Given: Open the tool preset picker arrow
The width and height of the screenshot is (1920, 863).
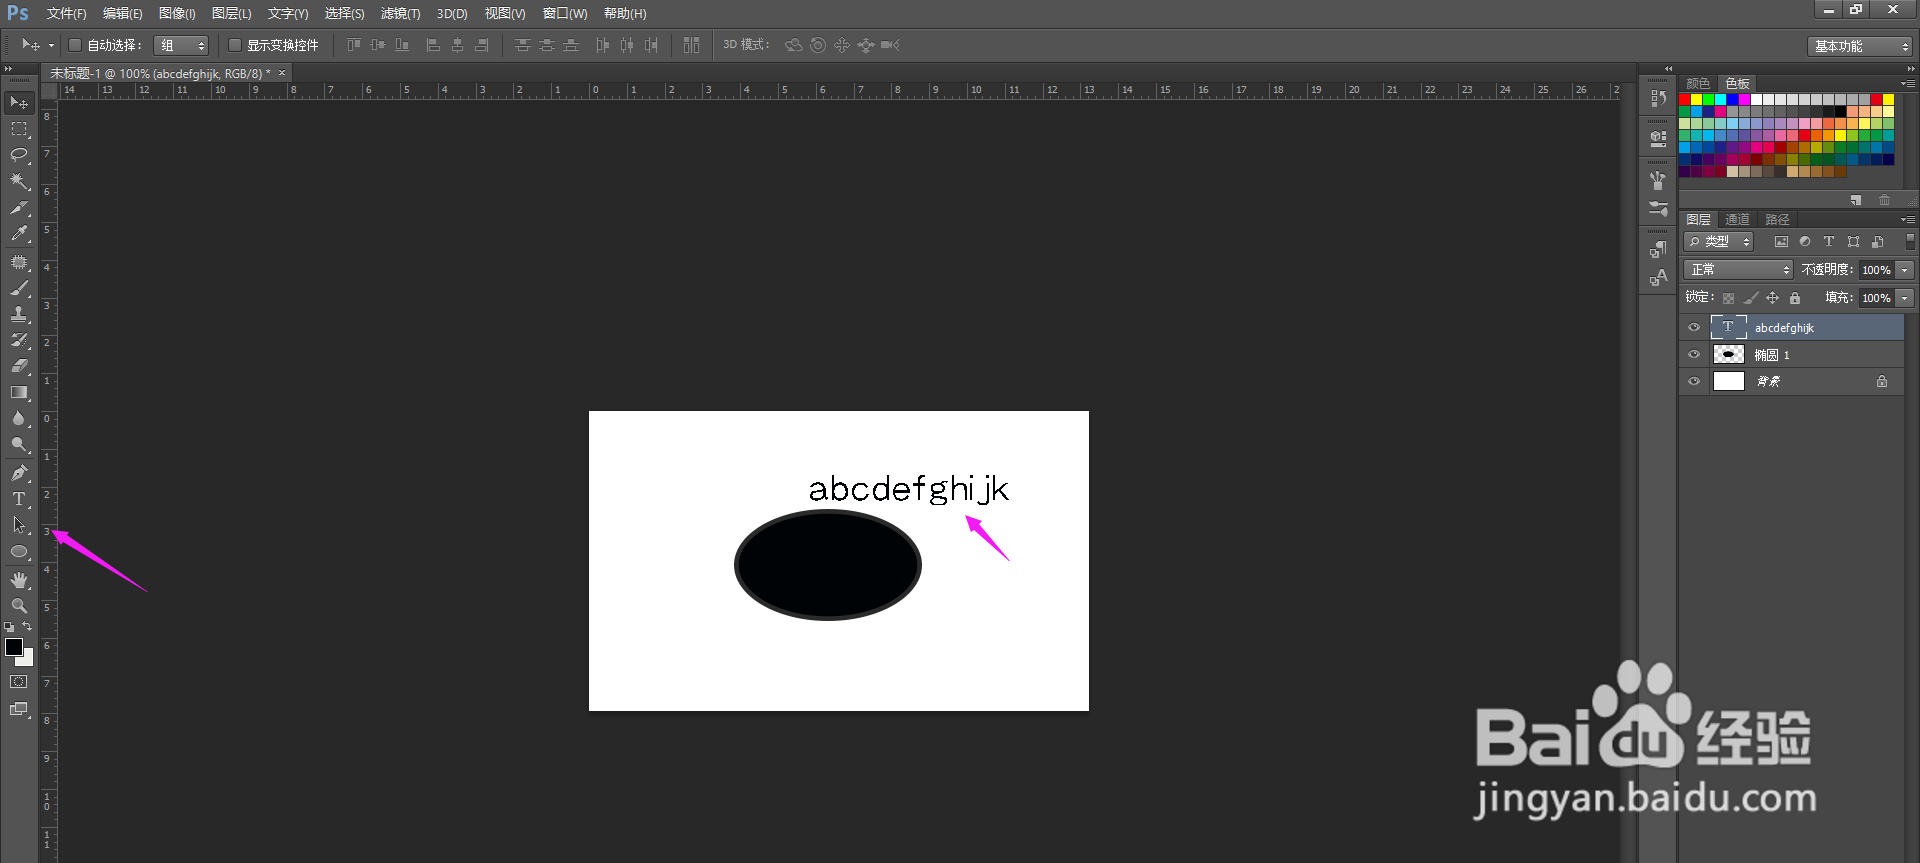Looking at the screenshot, I should (51, 45).
